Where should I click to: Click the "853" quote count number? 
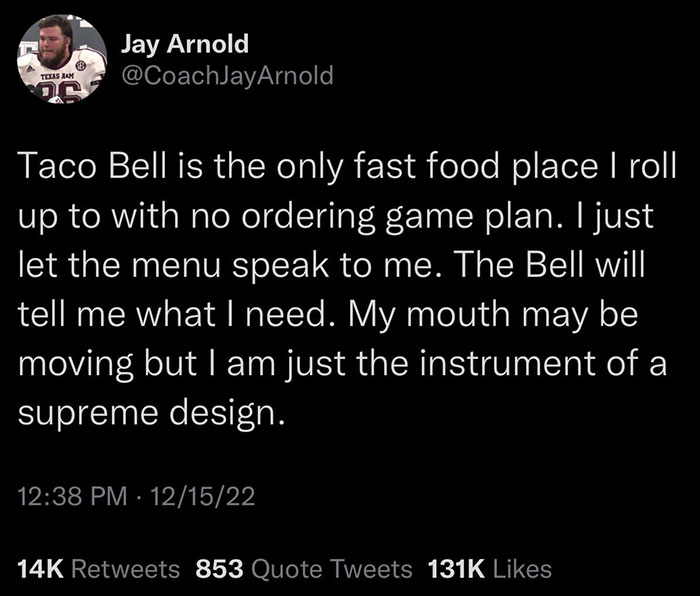[x=220, y=570]
